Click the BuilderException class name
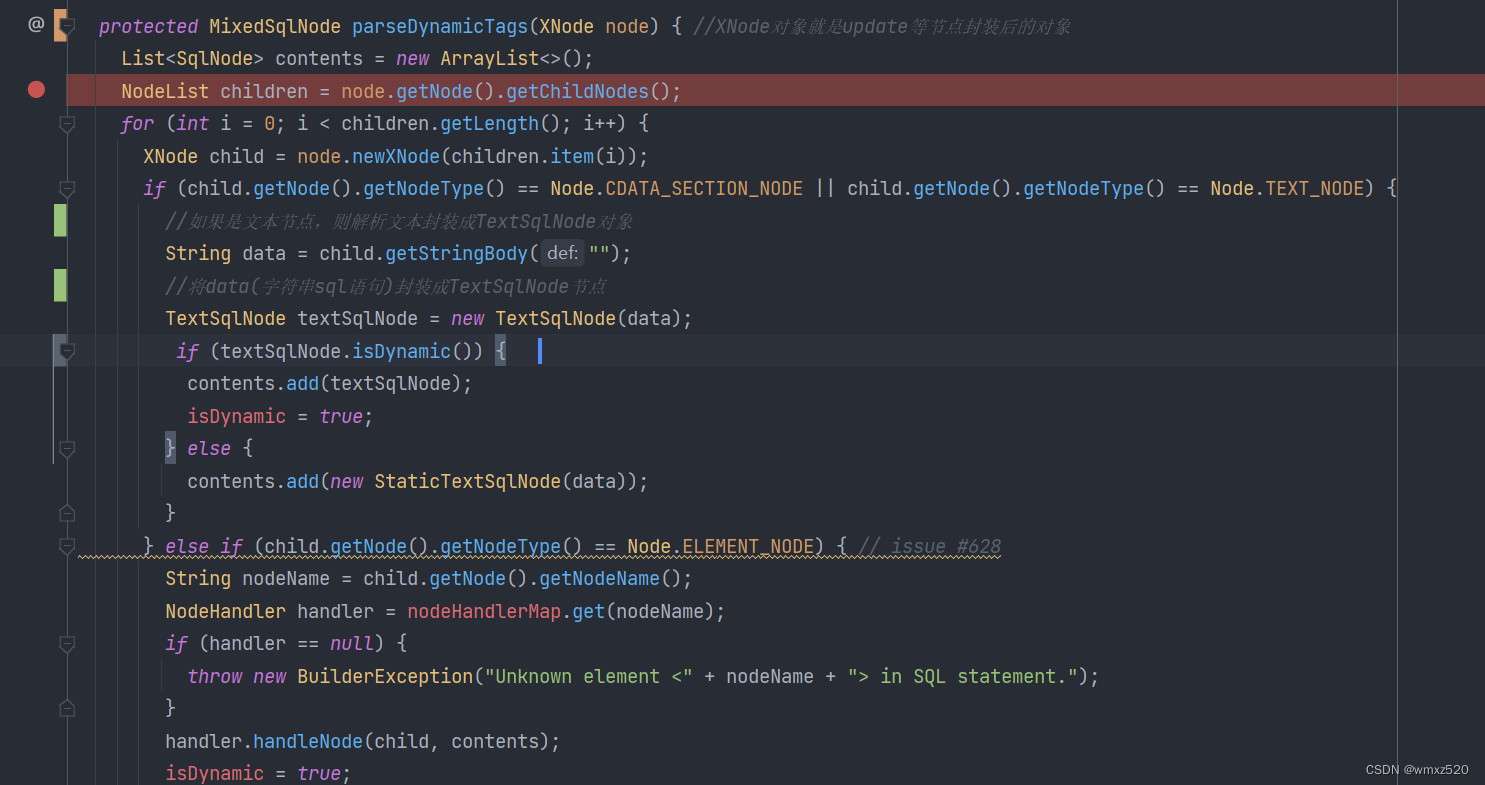 click(385, 676)
